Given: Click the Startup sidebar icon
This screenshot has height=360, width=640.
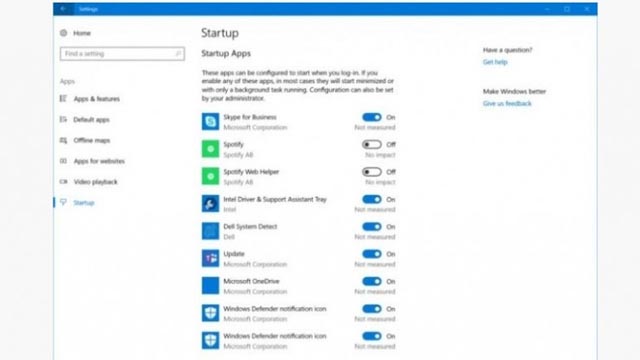Looking at the screenshot, I should [x=63, y=202].
